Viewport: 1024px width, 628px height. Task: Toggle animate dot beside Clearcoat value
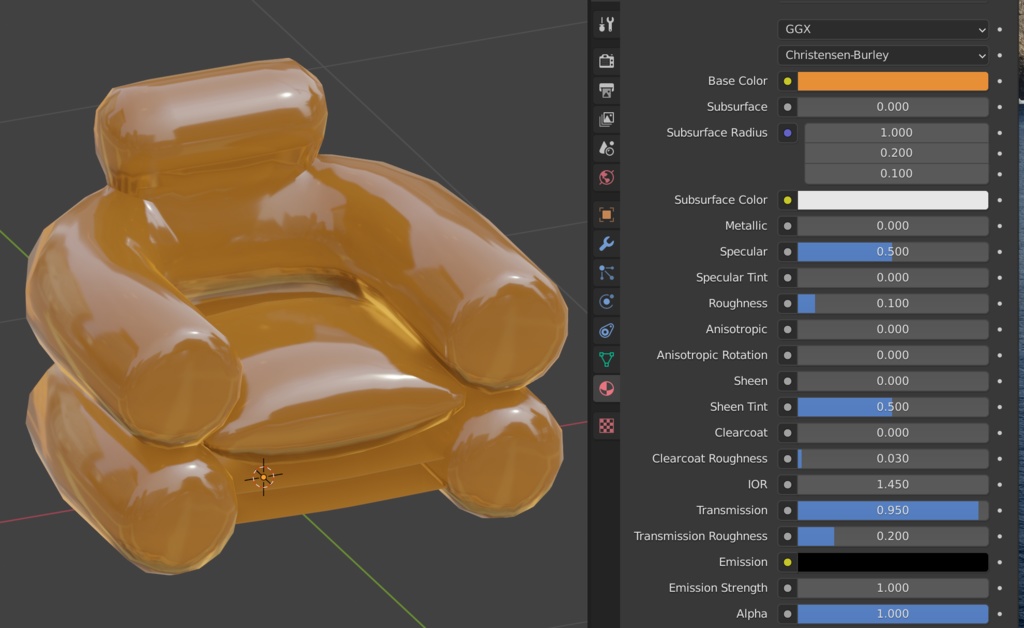coord(1000,433)
